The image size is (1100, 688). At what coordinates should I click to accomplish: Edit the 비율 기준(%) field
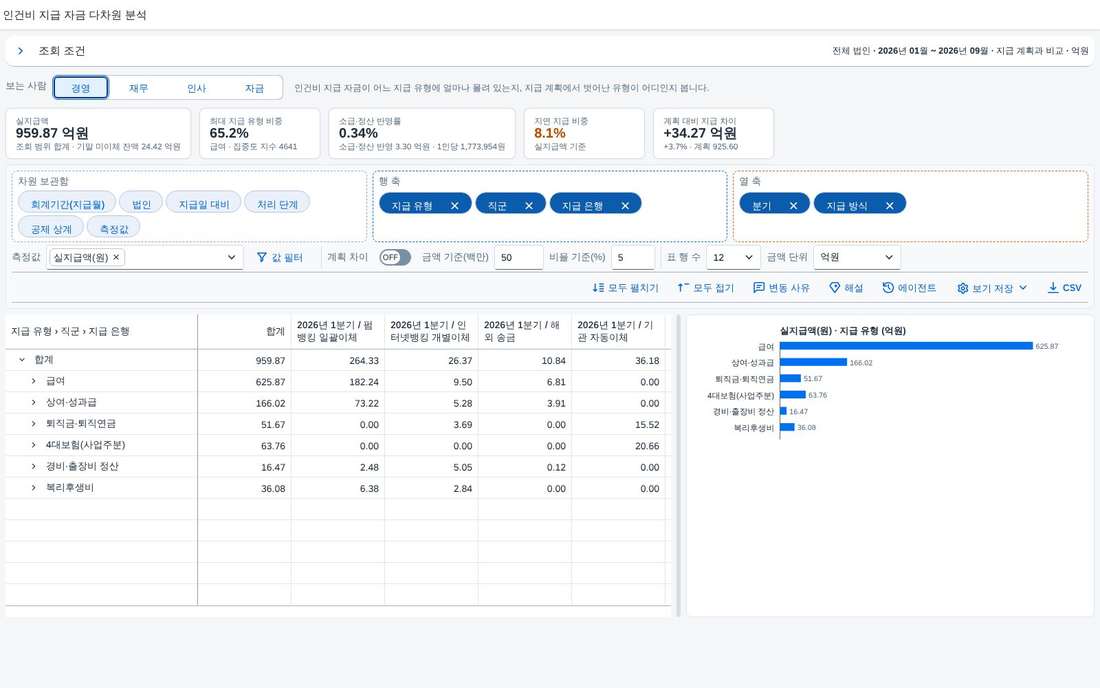pyautogui.click(x=633, y=257)
